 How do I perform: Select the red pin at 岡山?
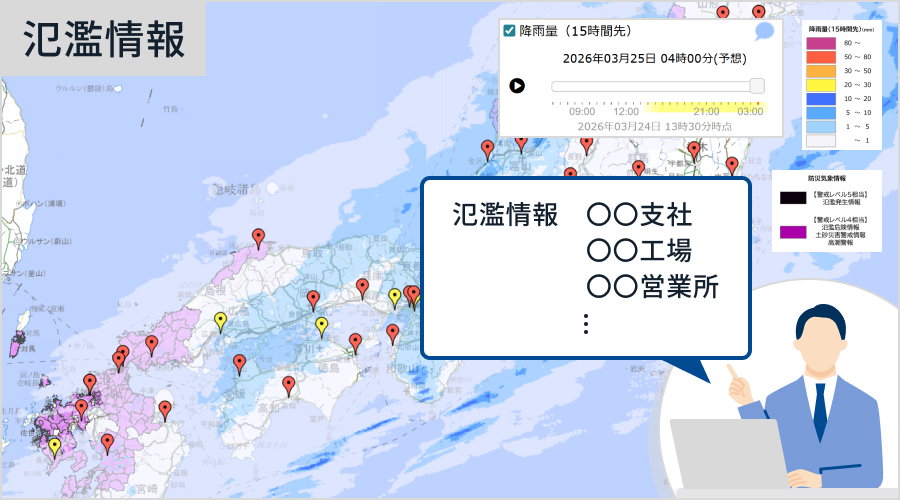tap(313, 300)
